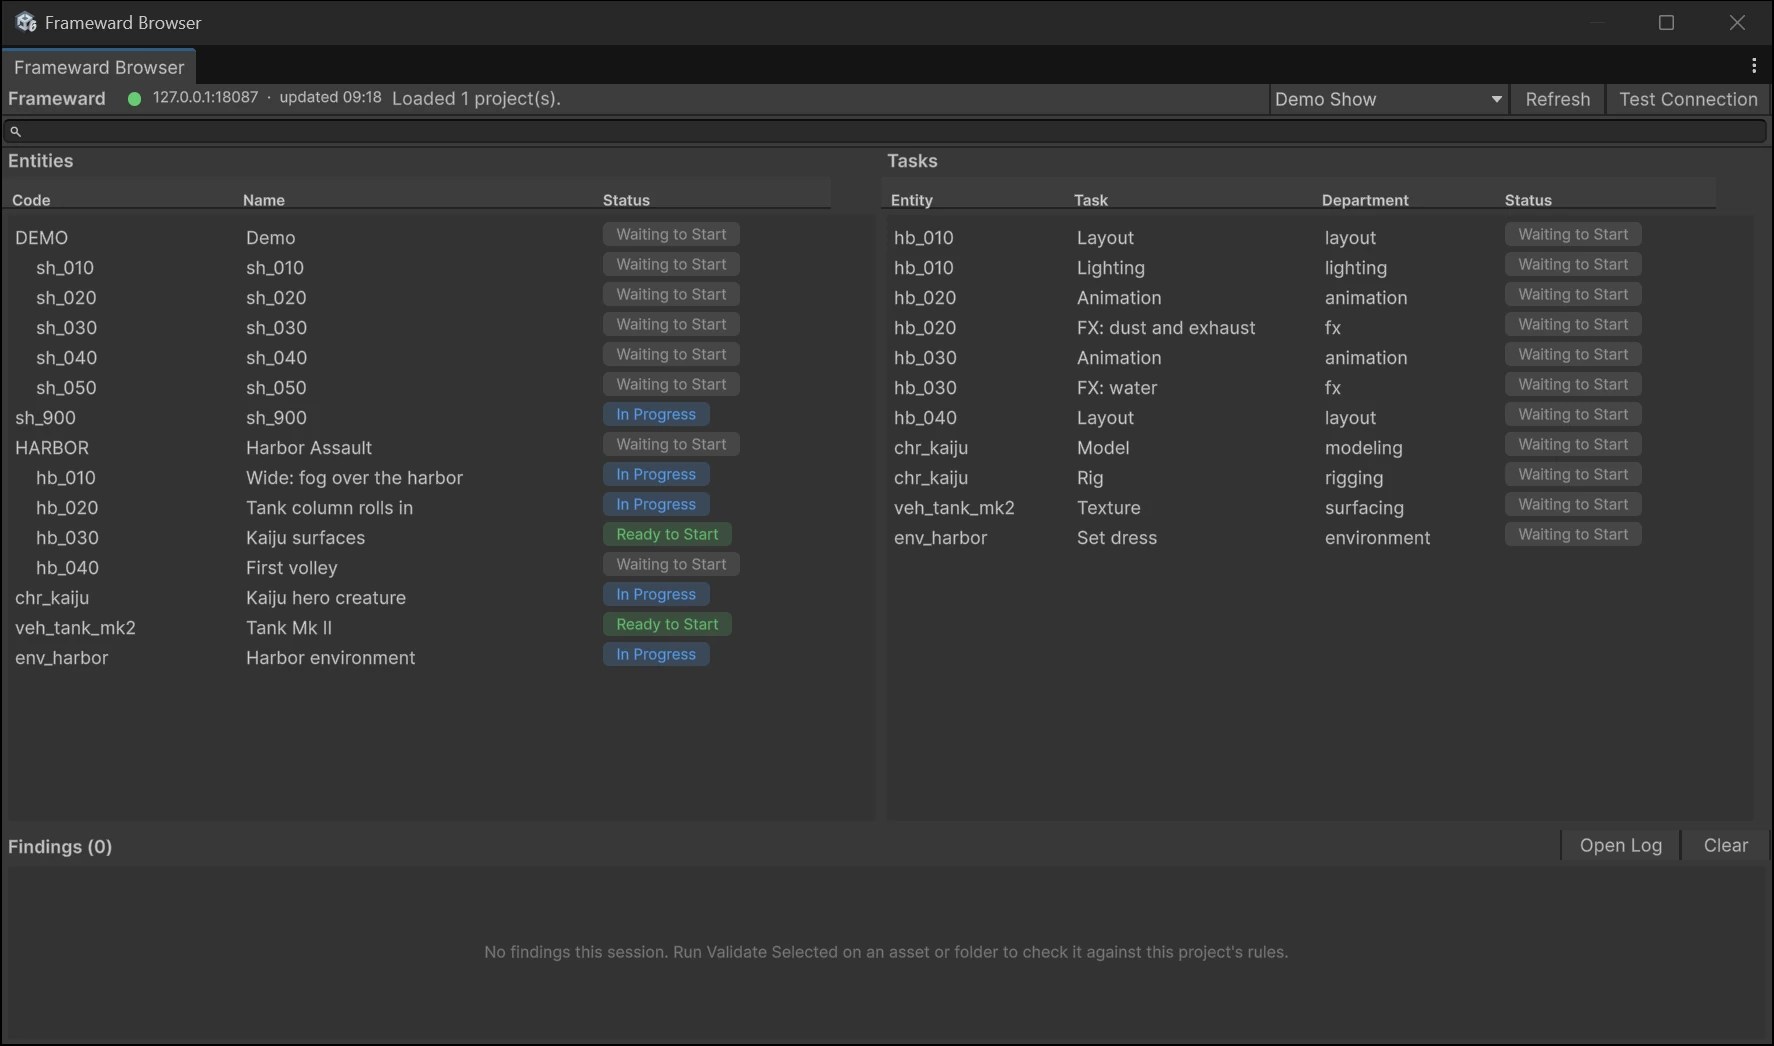The height and width of the screenshot is (1046, 1774).
Task: Click Ready to Start badge for Tank Mk II
Action: click(x=667, y=624)
